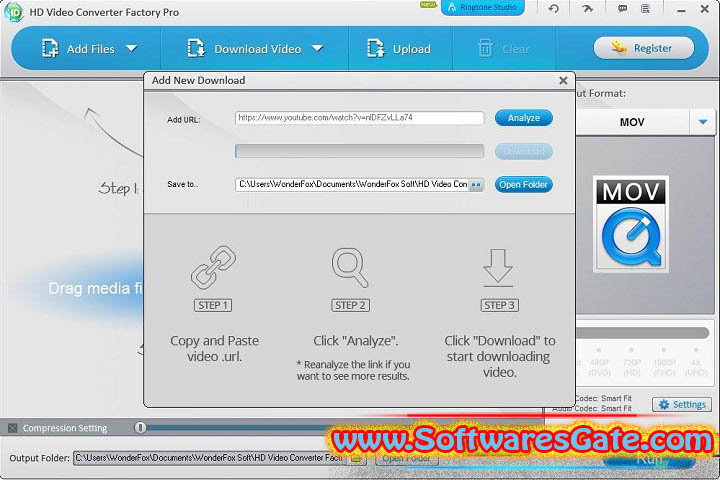Close the Add New Download dialog
Image resolution: width=720 pixels, height=480 pixels.
pyautogui.click(x=563, y=81)
